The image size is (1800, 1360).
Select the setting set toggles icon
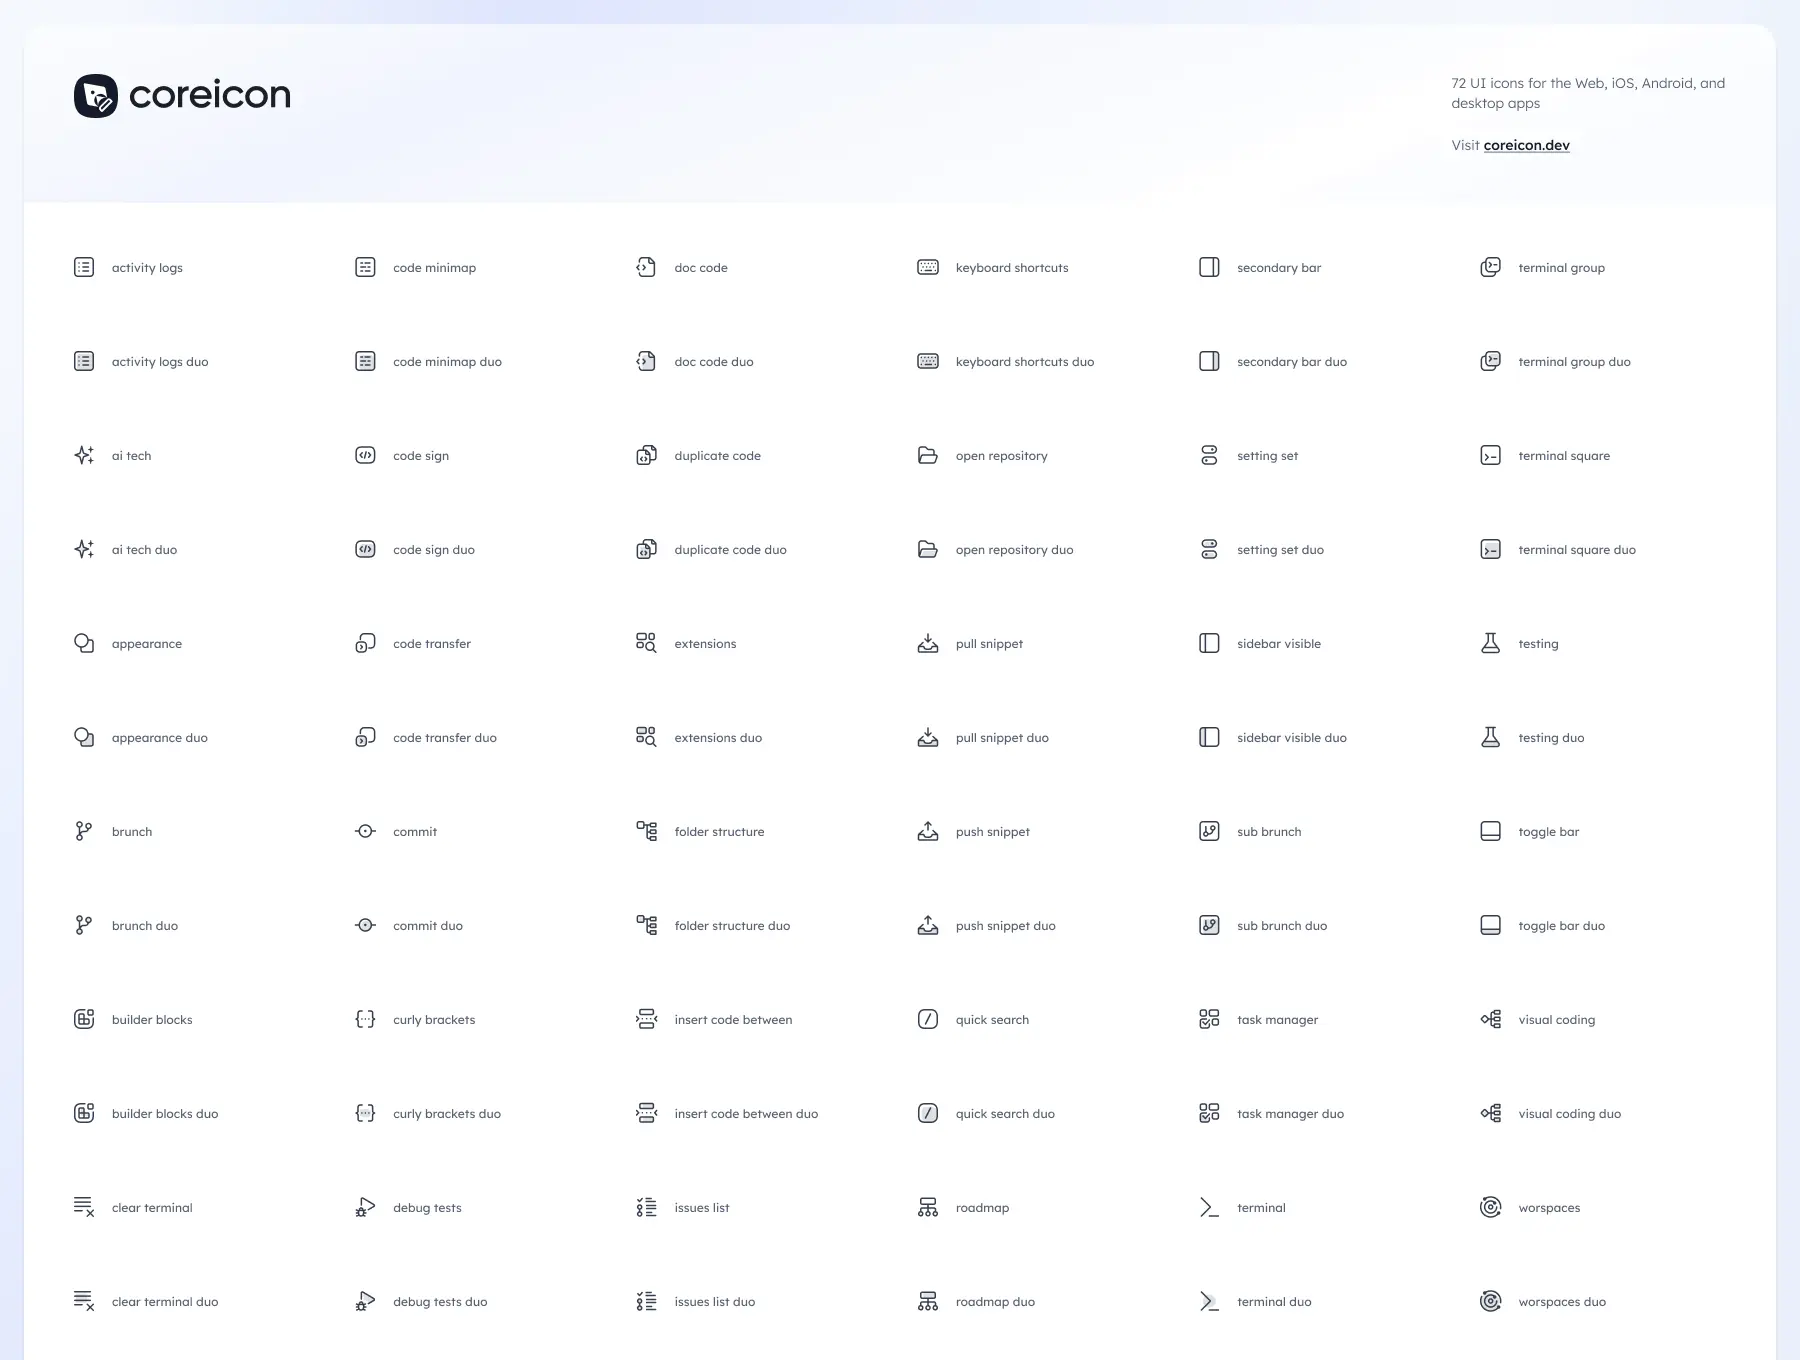[1209, 455]
